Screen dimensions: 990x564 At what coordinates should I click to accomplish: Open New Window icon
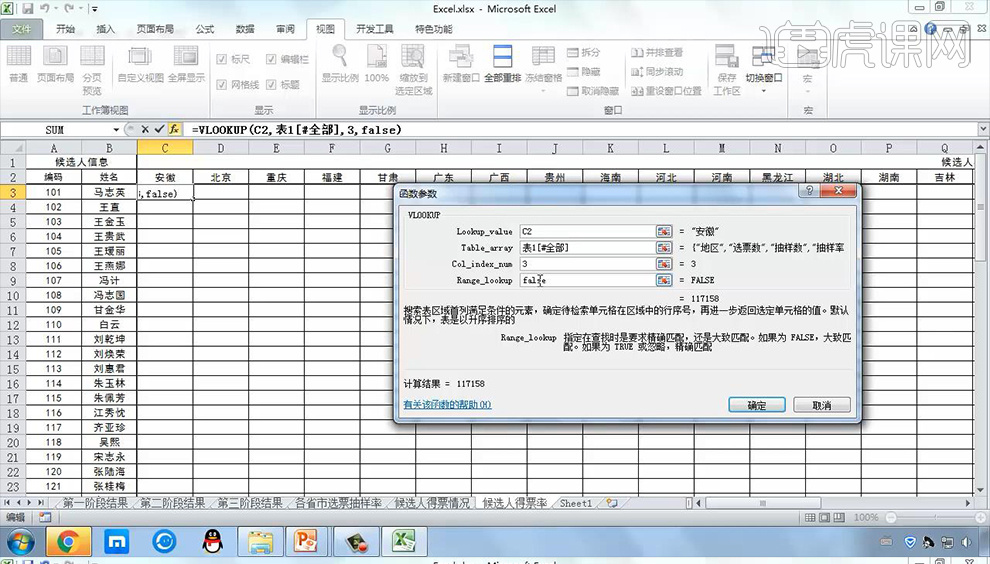[462, 63]
